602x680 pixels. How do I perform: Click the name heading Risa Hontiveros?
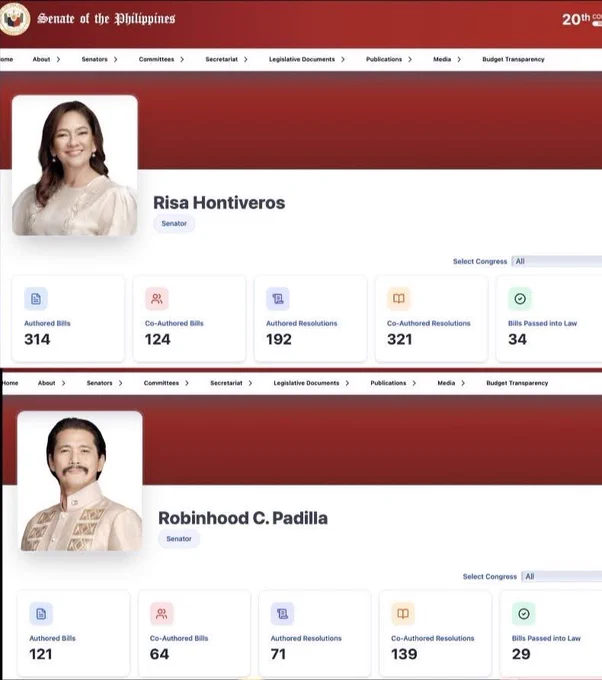(219, 203)
